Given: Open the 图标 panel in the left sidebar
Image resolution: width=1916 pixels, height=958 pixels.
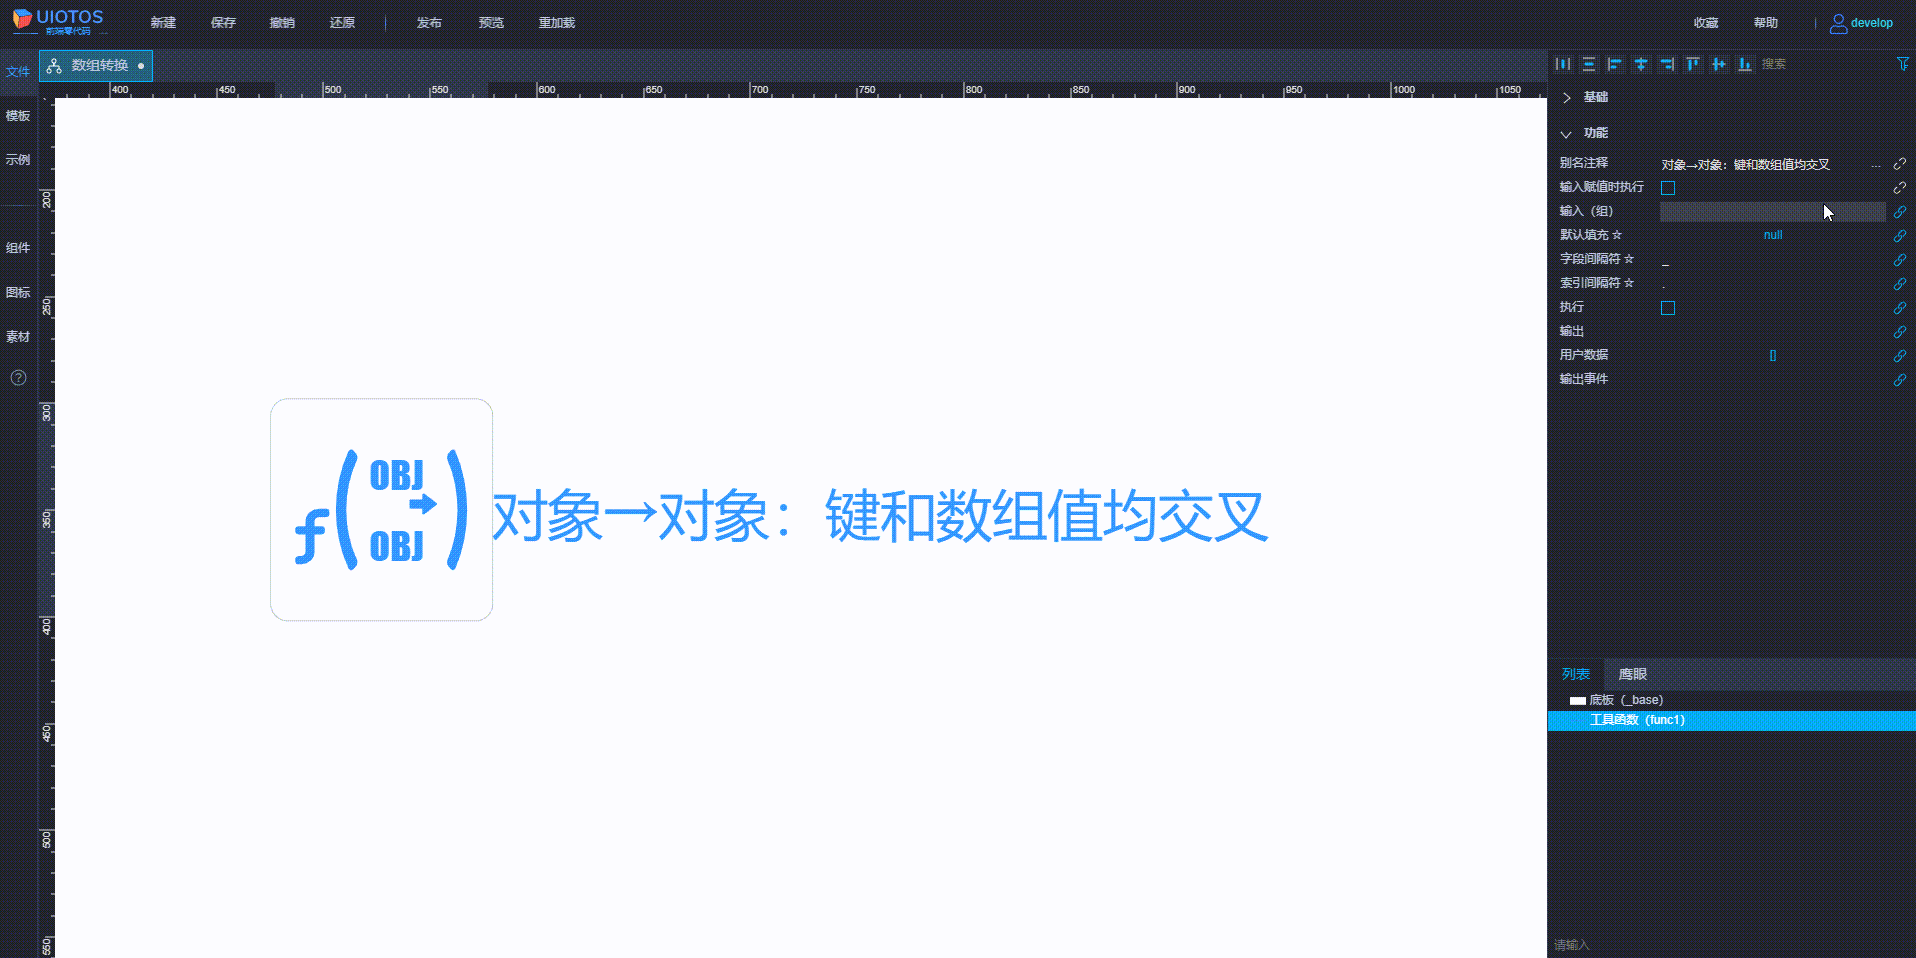Looking at the screenshot, I should (17, 292).
